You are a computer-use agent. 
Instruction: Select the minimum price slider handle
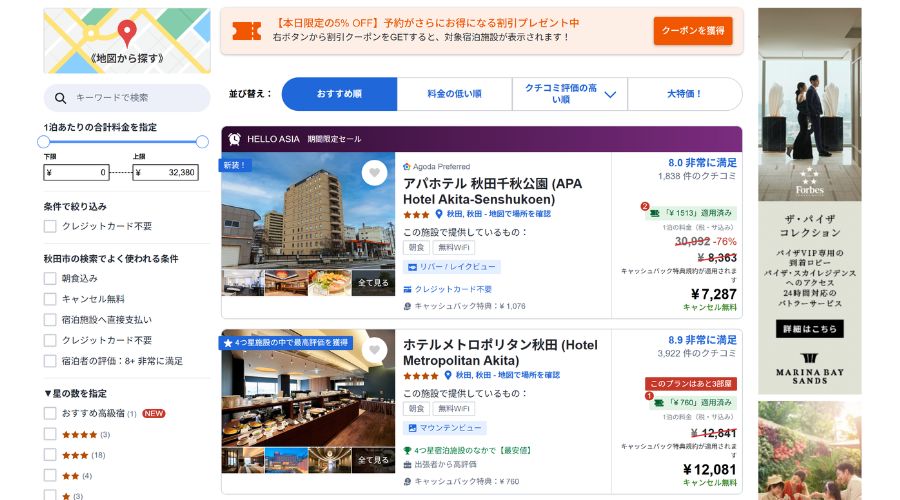(x=44, y=142)
